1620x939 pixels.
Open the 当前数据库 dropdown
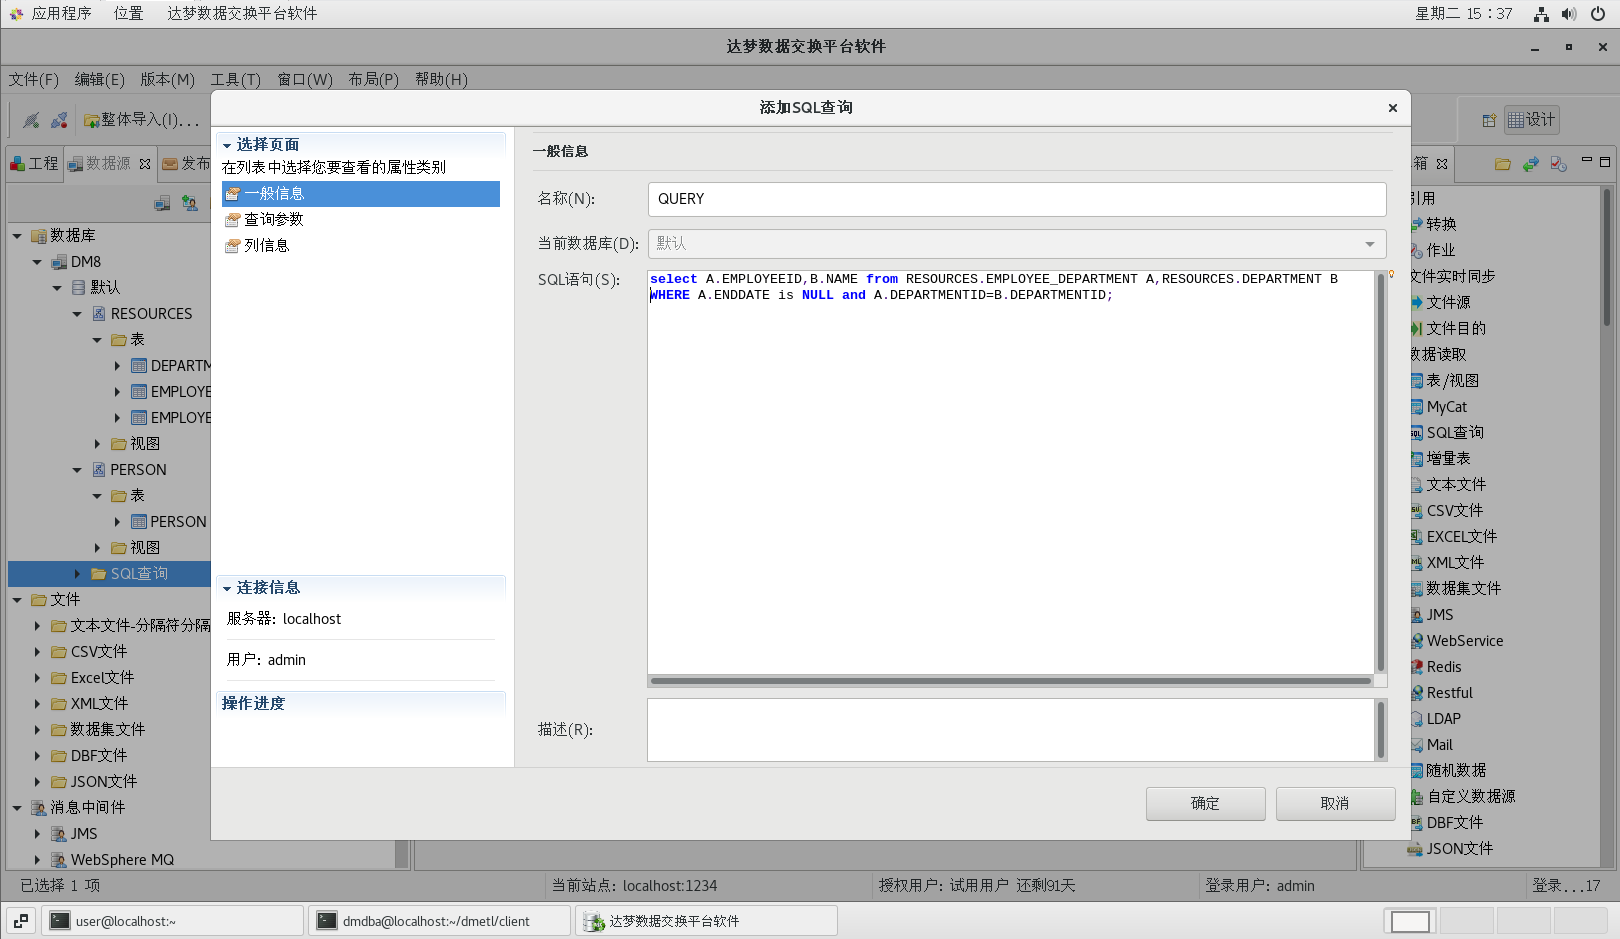[x=1370, y=244]
